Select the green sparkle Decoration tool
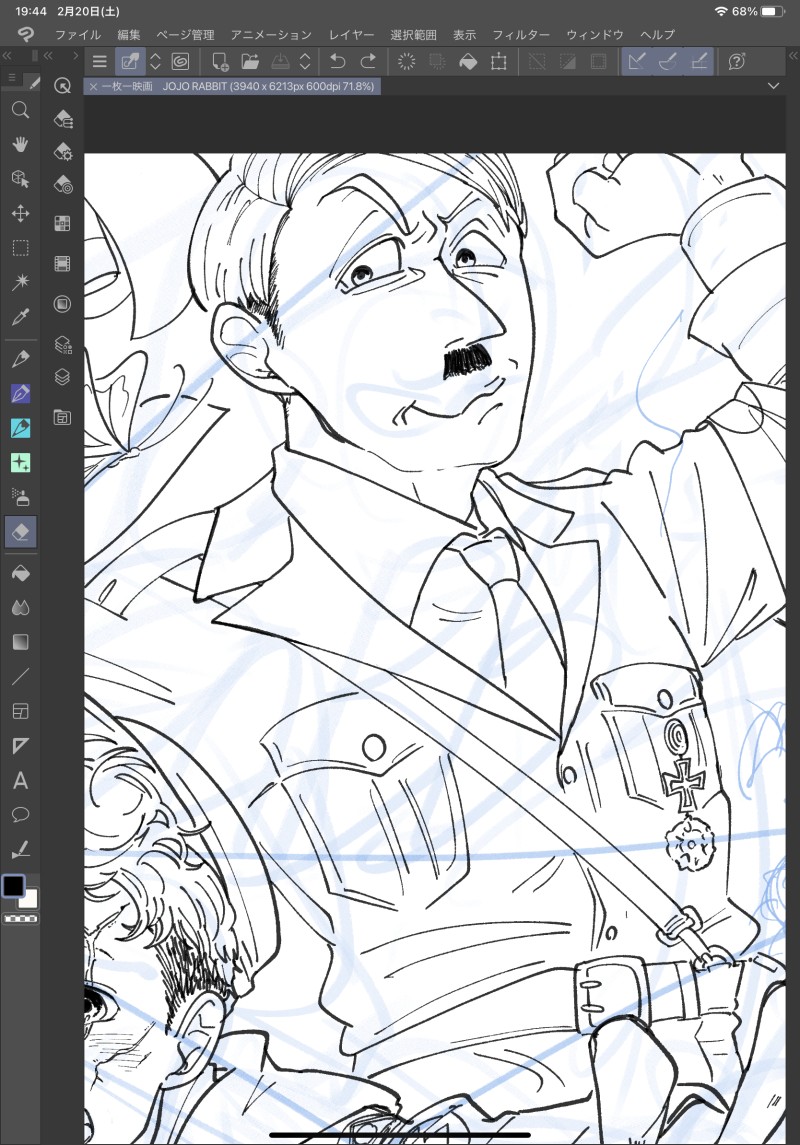Viewport: 800px width, 1145px height. [x=20, y=462]
